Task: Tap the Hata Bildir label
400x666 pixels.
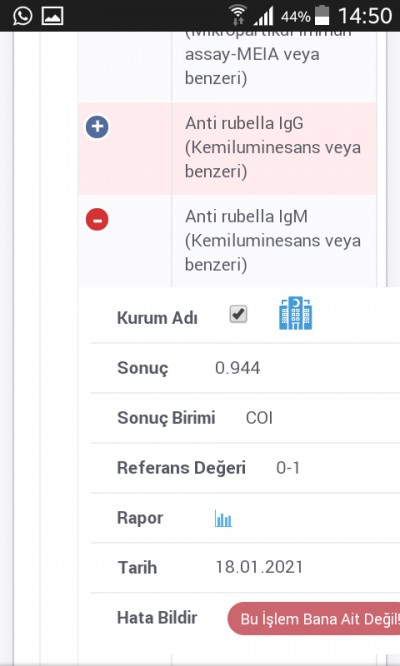Action: [x=157, y=618]
